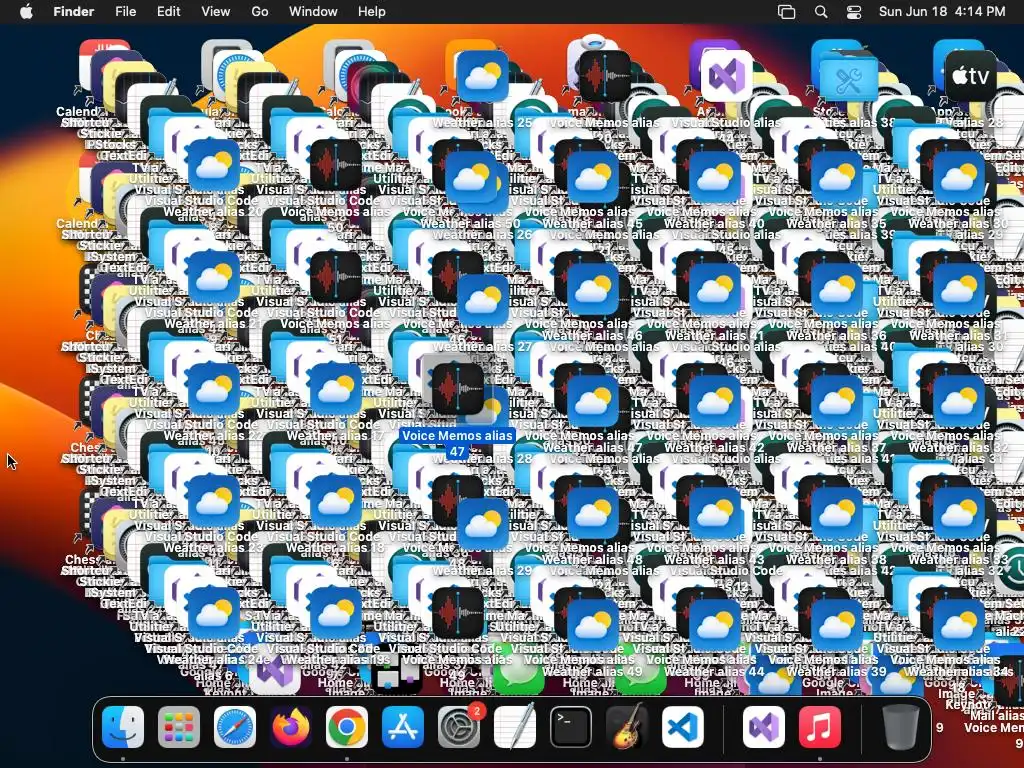Open the App Store from the Dock
1024x768 pixels.
(403, 727)
